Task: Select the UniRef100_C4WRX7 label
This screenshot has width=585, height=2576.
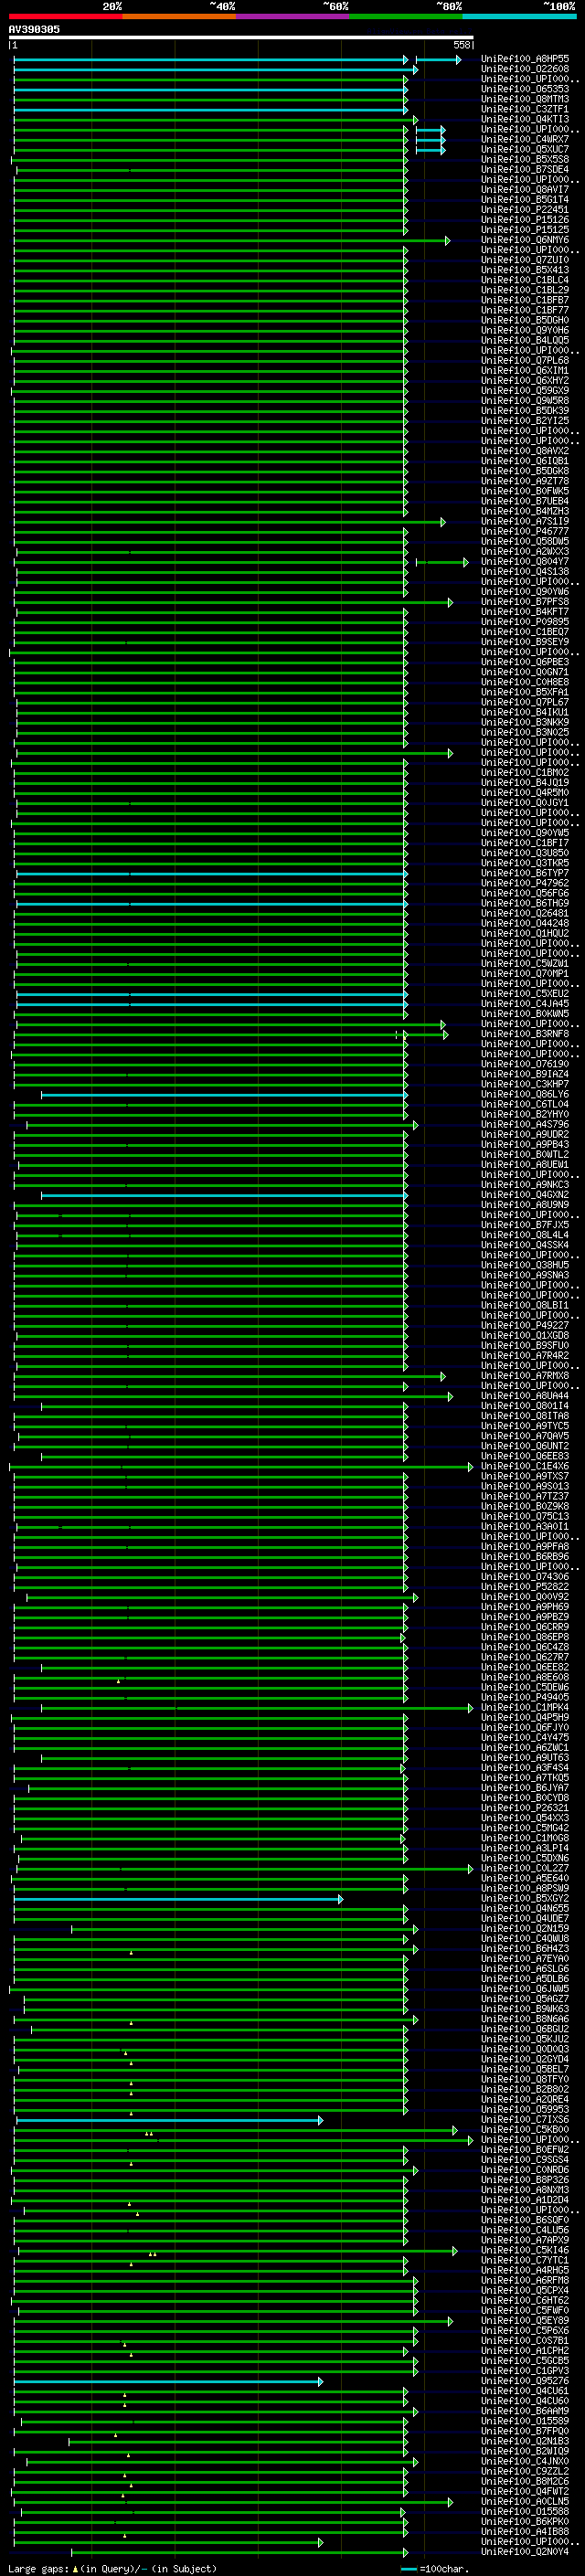Action: click(525, 139)
